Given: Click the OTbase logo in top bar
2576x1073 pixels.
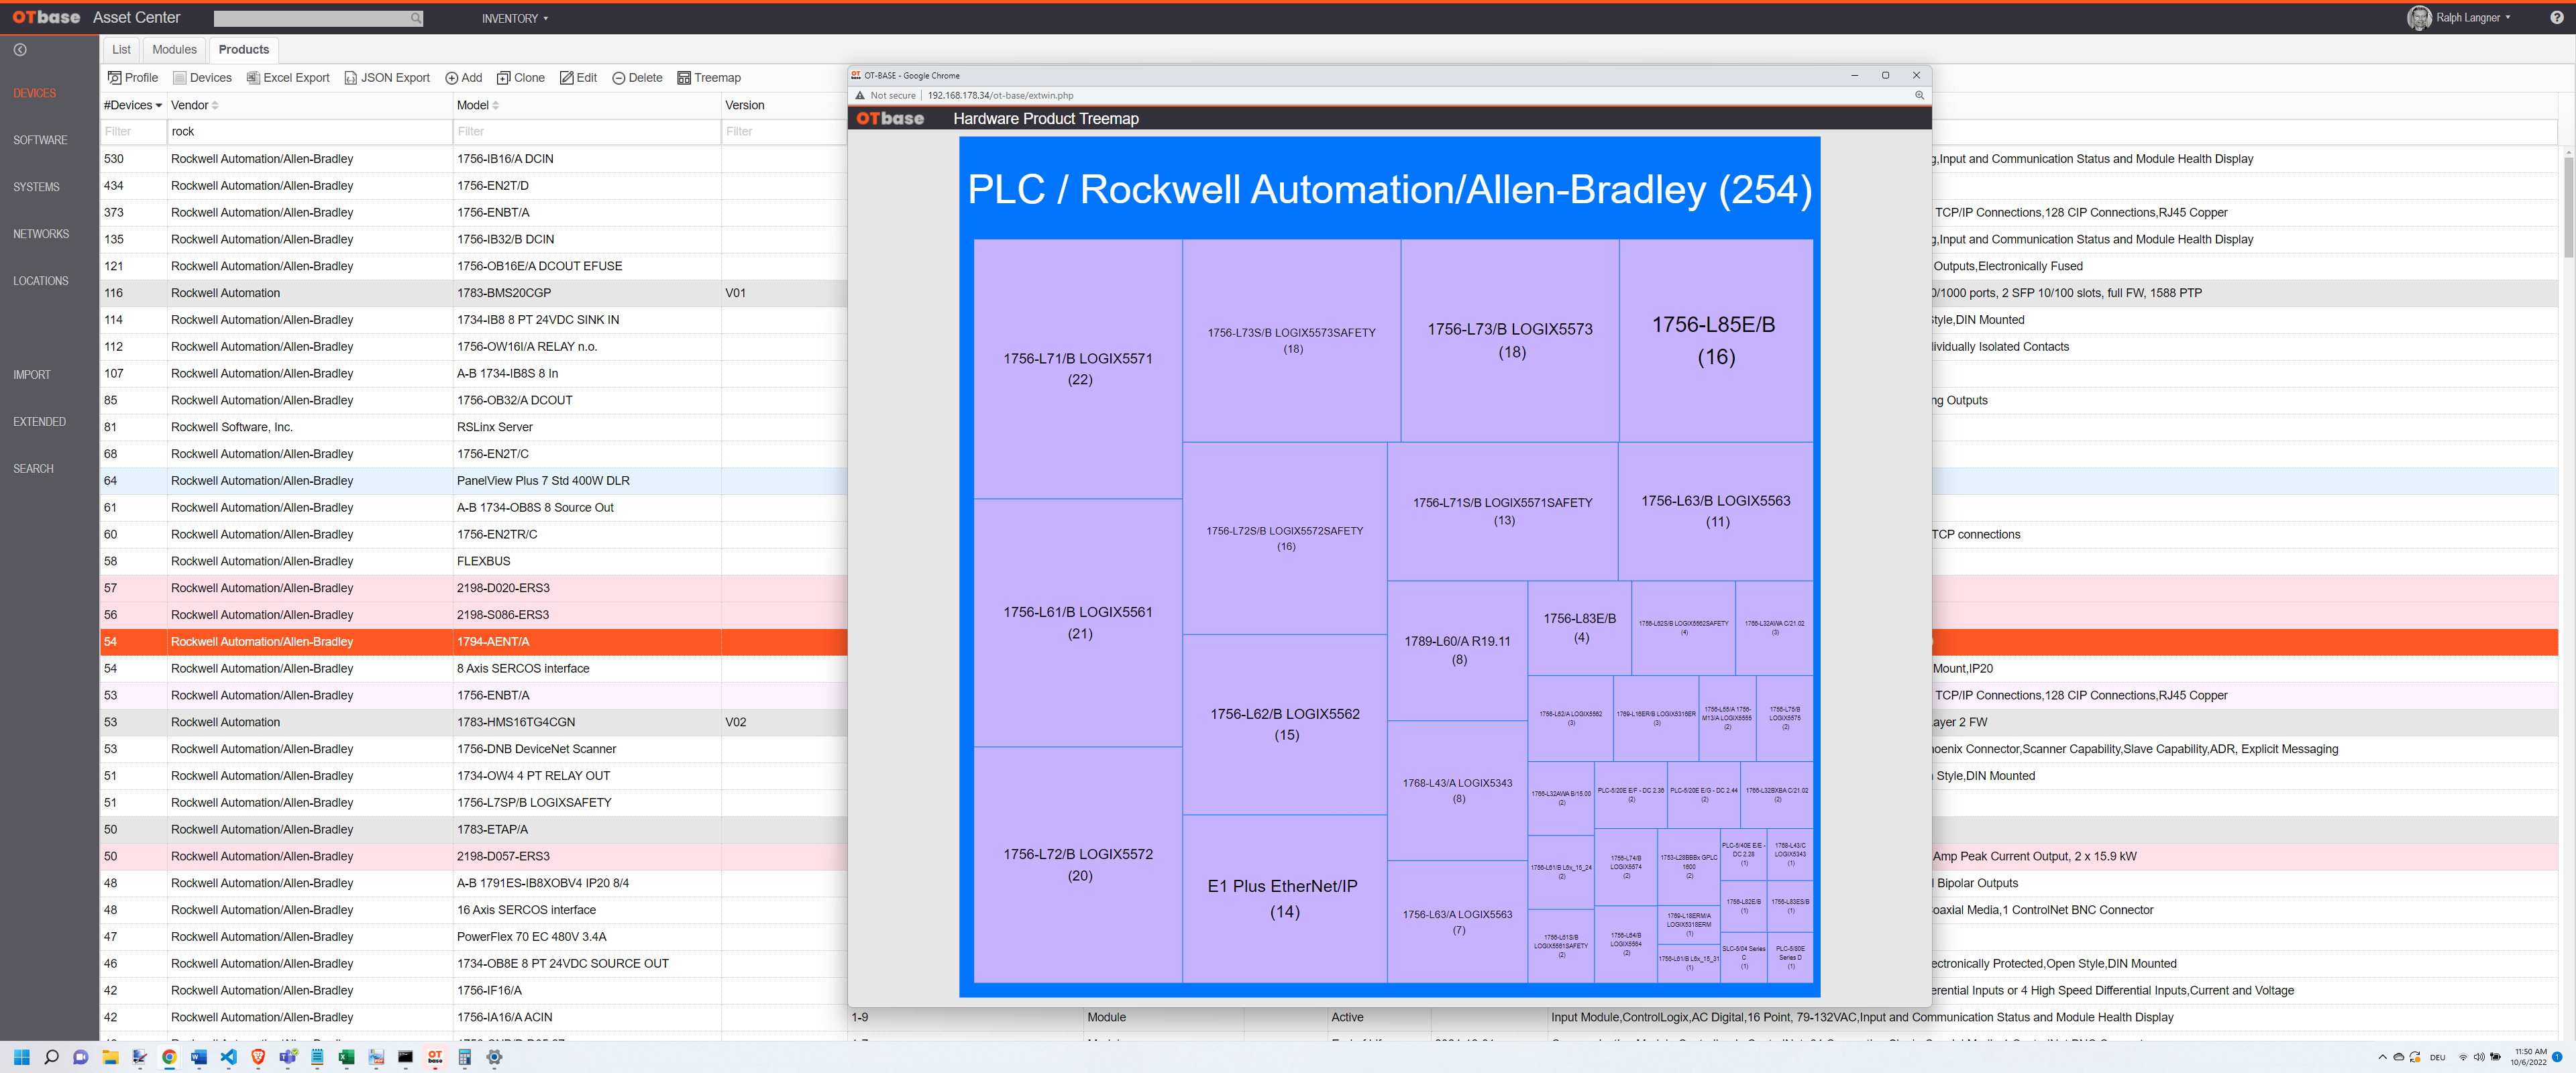Looking at the screenshot, I should (46, 17).
